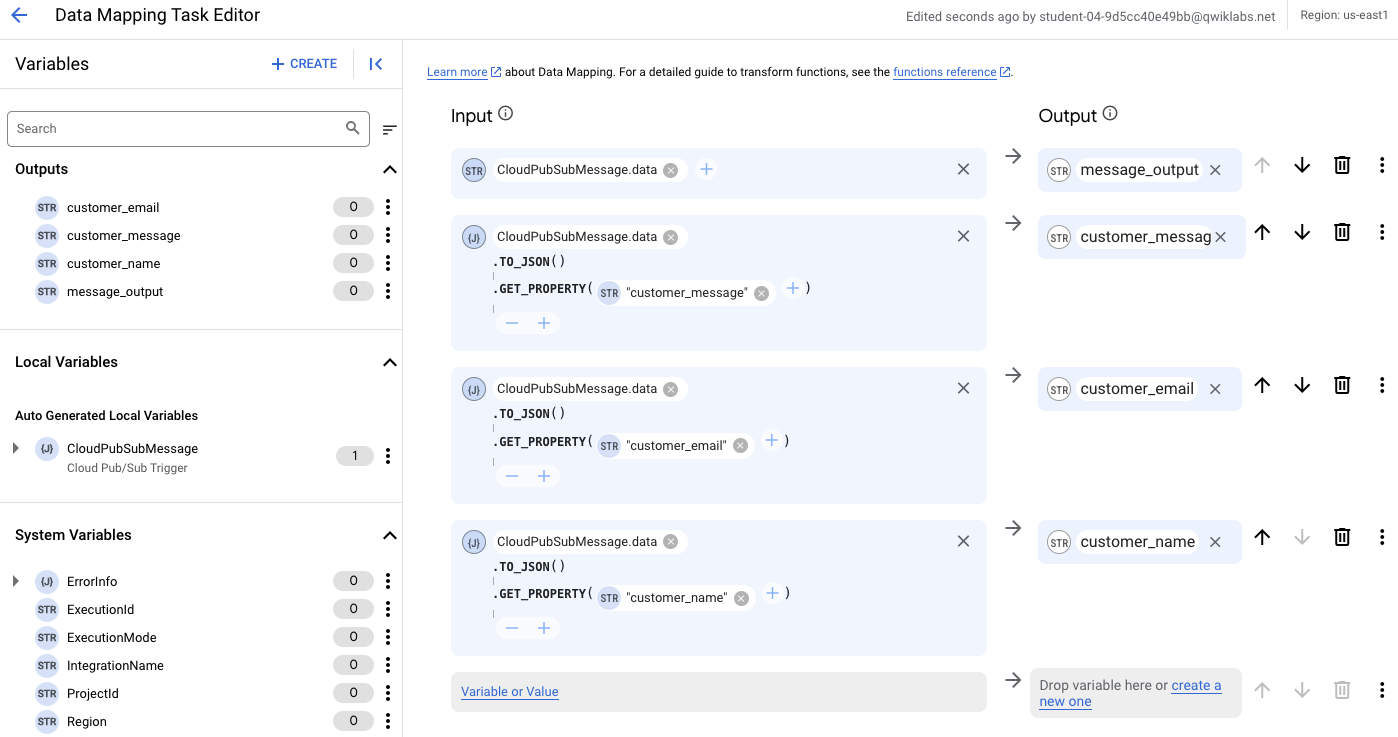Move customer_message mapping row up
The image size is (1398, 737).
tap(1262, 232)
